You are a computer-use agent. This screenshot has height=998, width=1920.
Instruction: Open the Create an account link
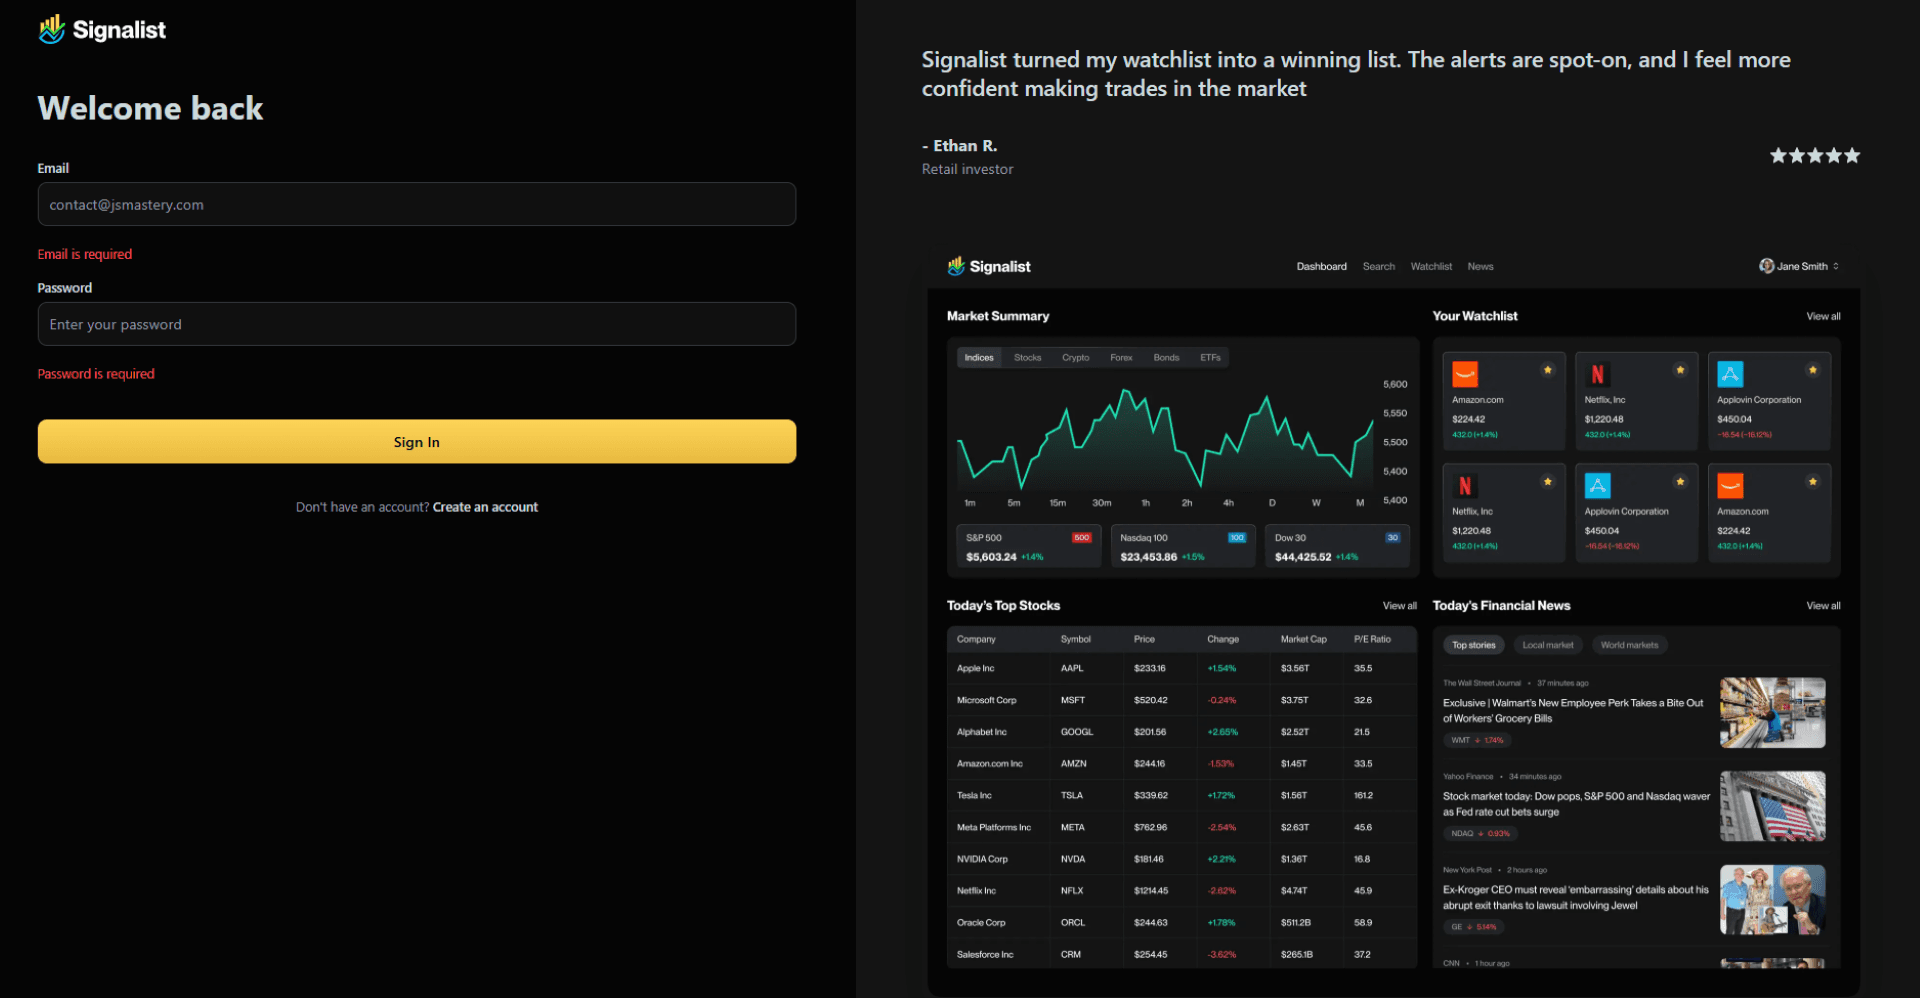click(x=485, y=507)
